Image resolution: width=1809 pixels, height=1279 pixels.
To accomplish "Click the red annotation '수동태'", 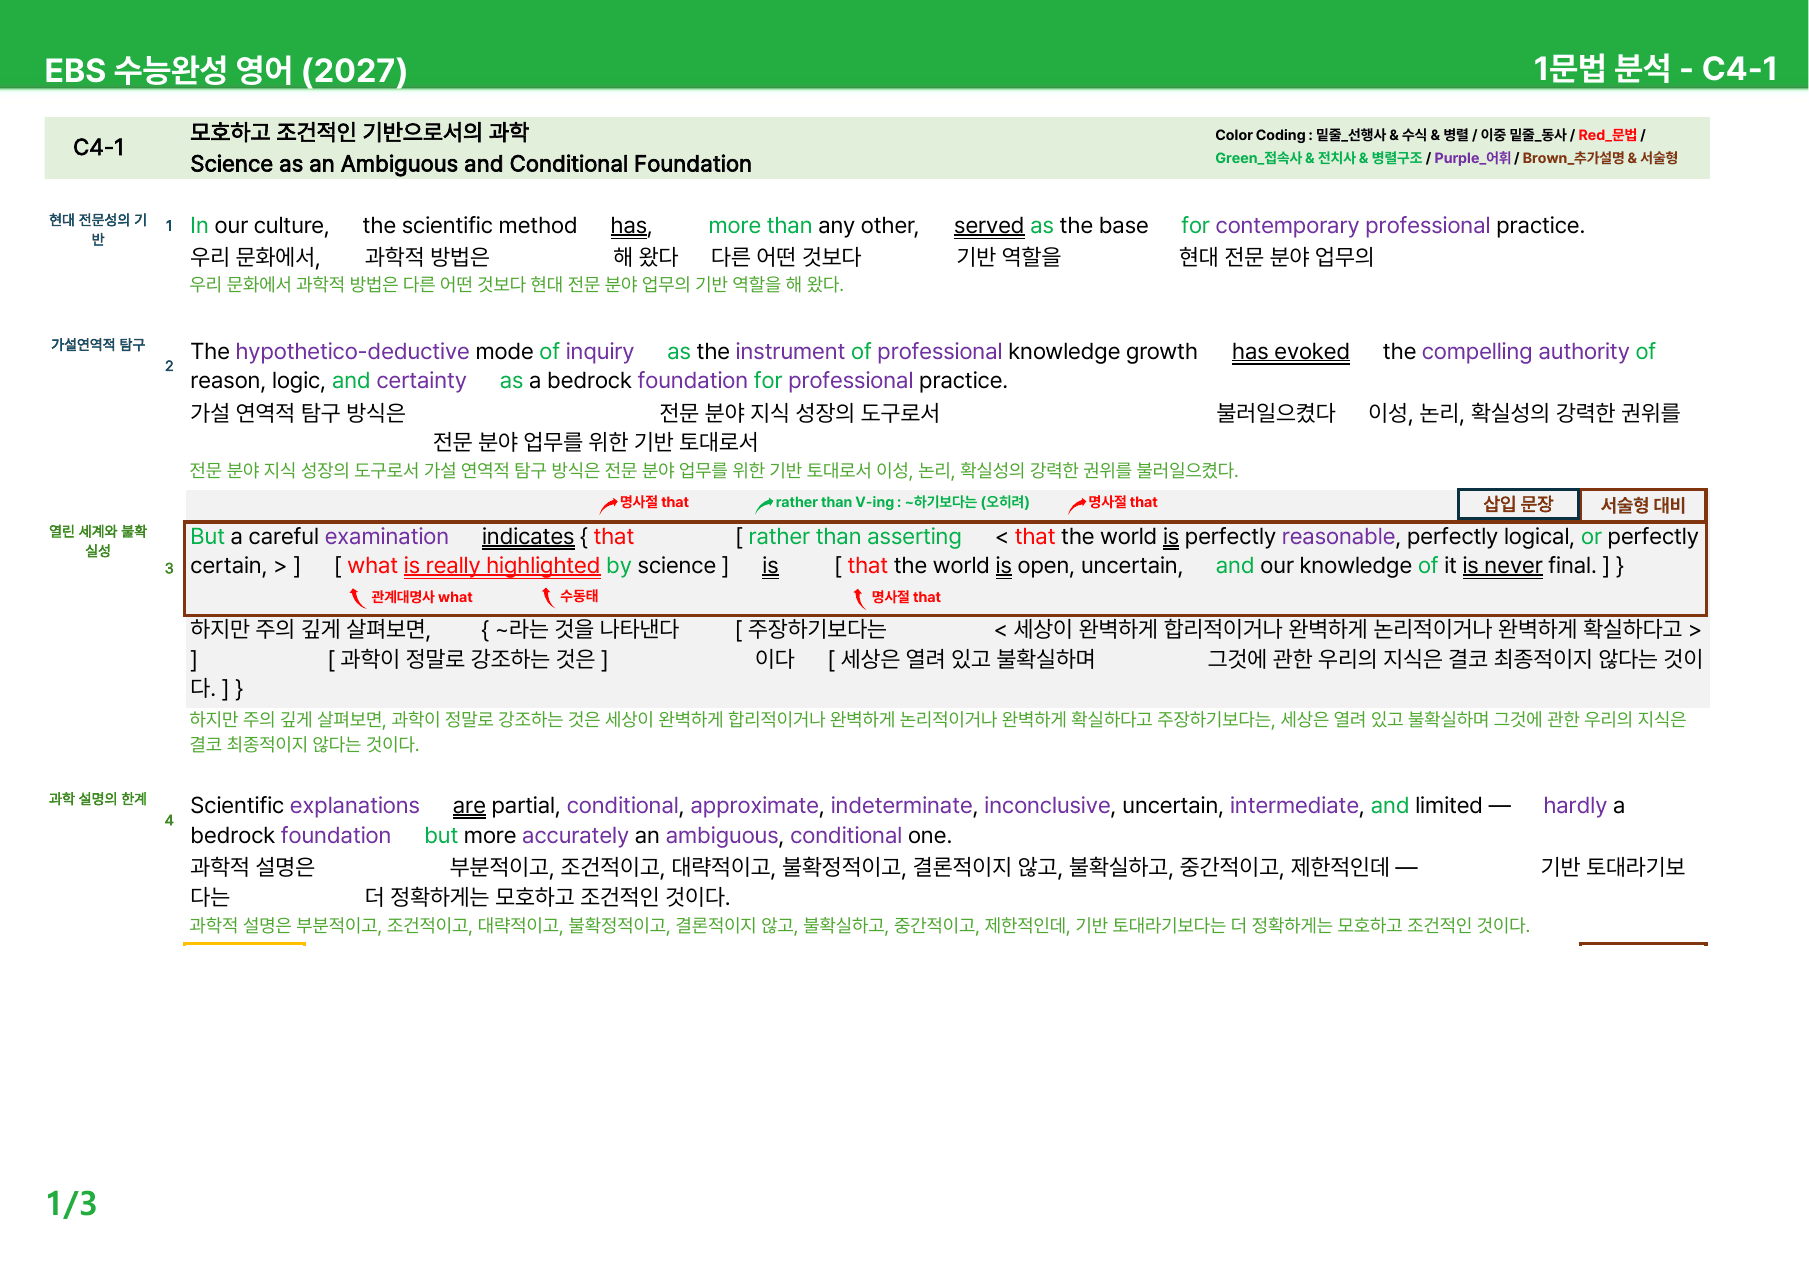I will [579, 596].
